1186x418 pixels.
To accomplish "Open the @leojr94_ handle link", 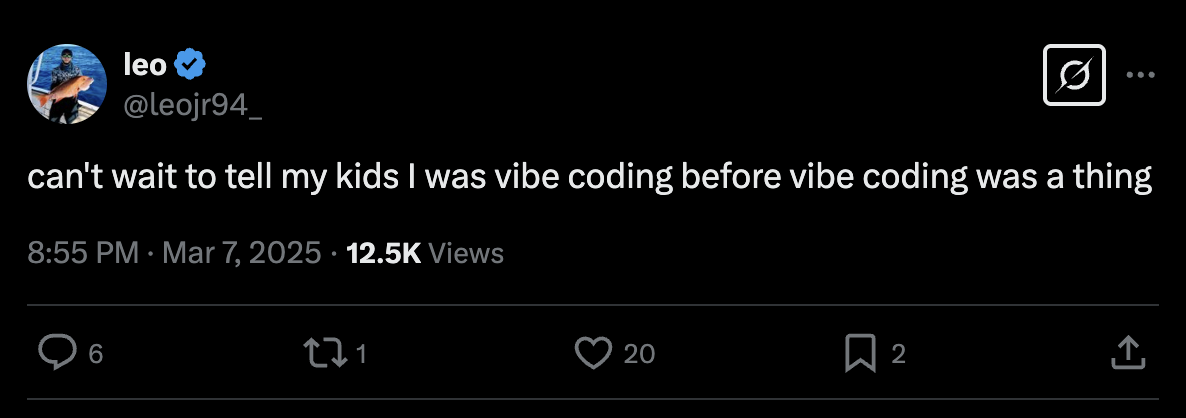I will tap(193, 108).
